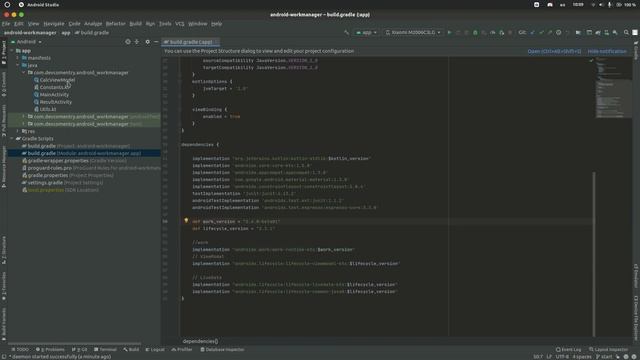Run the app with green play icon
This screenshot has width=640, height=360.
[449, 32]
